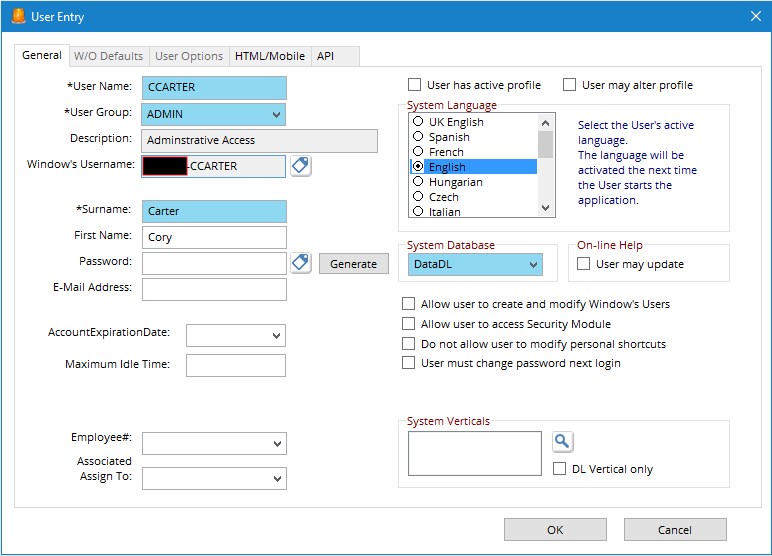The height and width of the screenshot is (556, 772).
Task: Switch to the HTML/Mobile tab
Action: click(270, 56)
